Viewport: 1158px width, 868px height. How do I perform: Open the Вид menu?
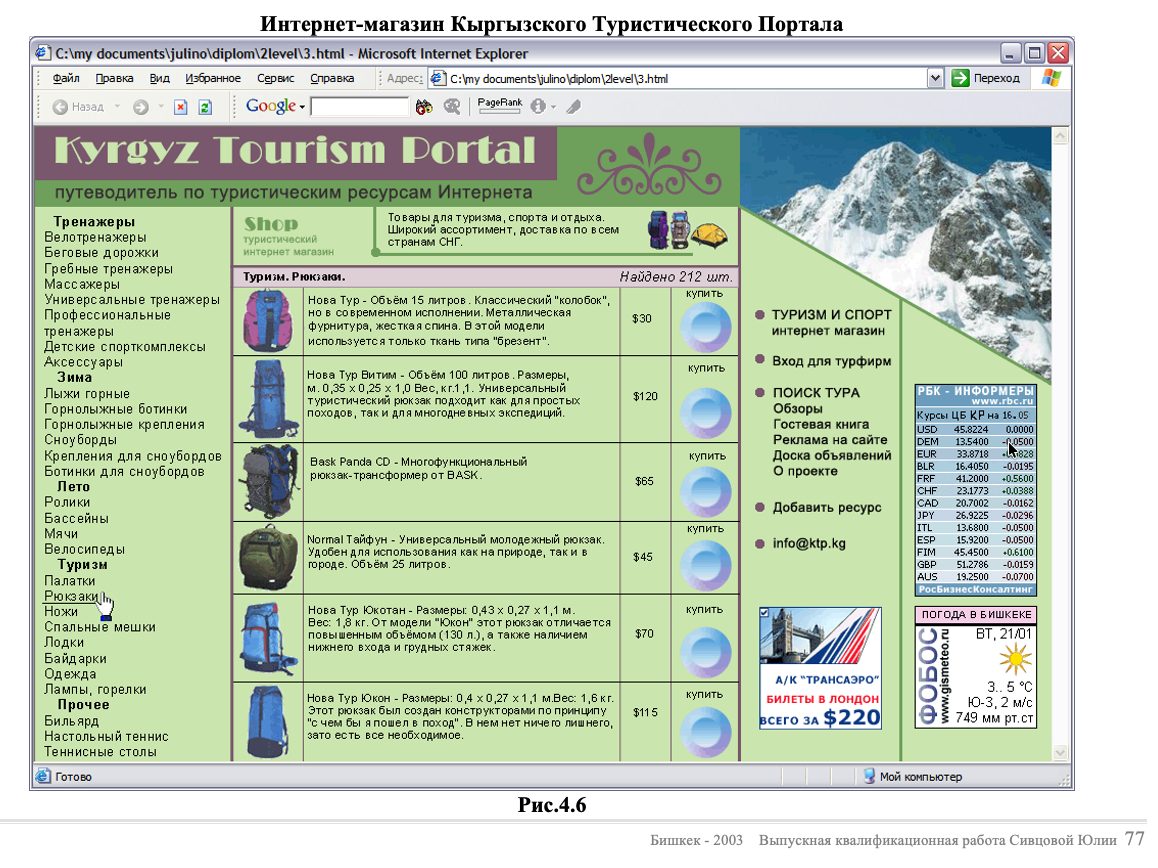tap(160, 78)
